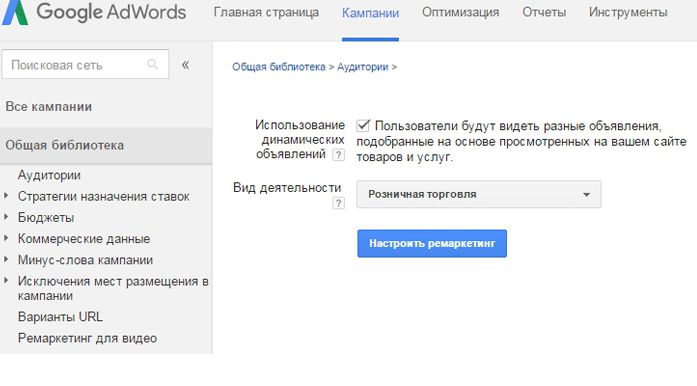The image size is (697, 386).
Task: Collapse sidebar with double-chevron icon
Action: tap(185, 65)
